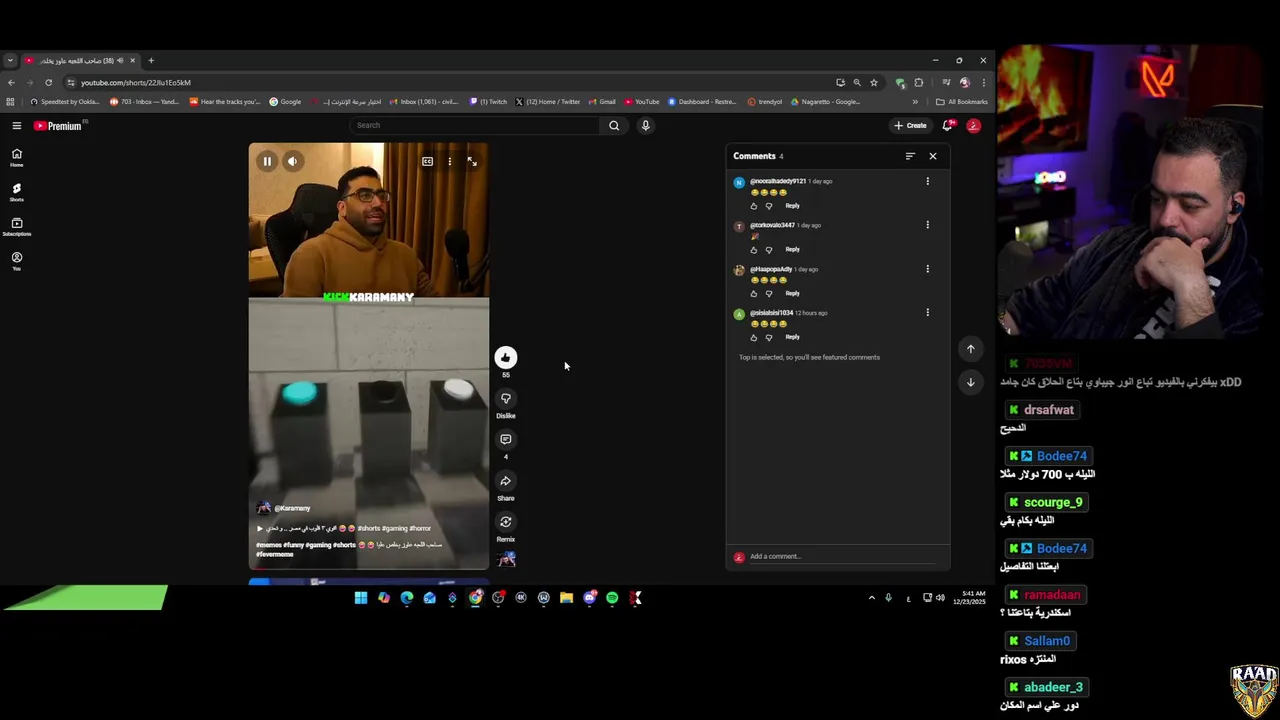
Task: Like the @HaapopaAdly comment
Action: point(754,294)
